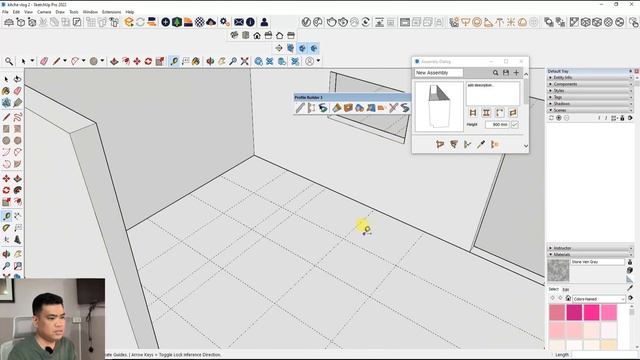
Task: Click the New Assembly name field
Action: point(439,73)
